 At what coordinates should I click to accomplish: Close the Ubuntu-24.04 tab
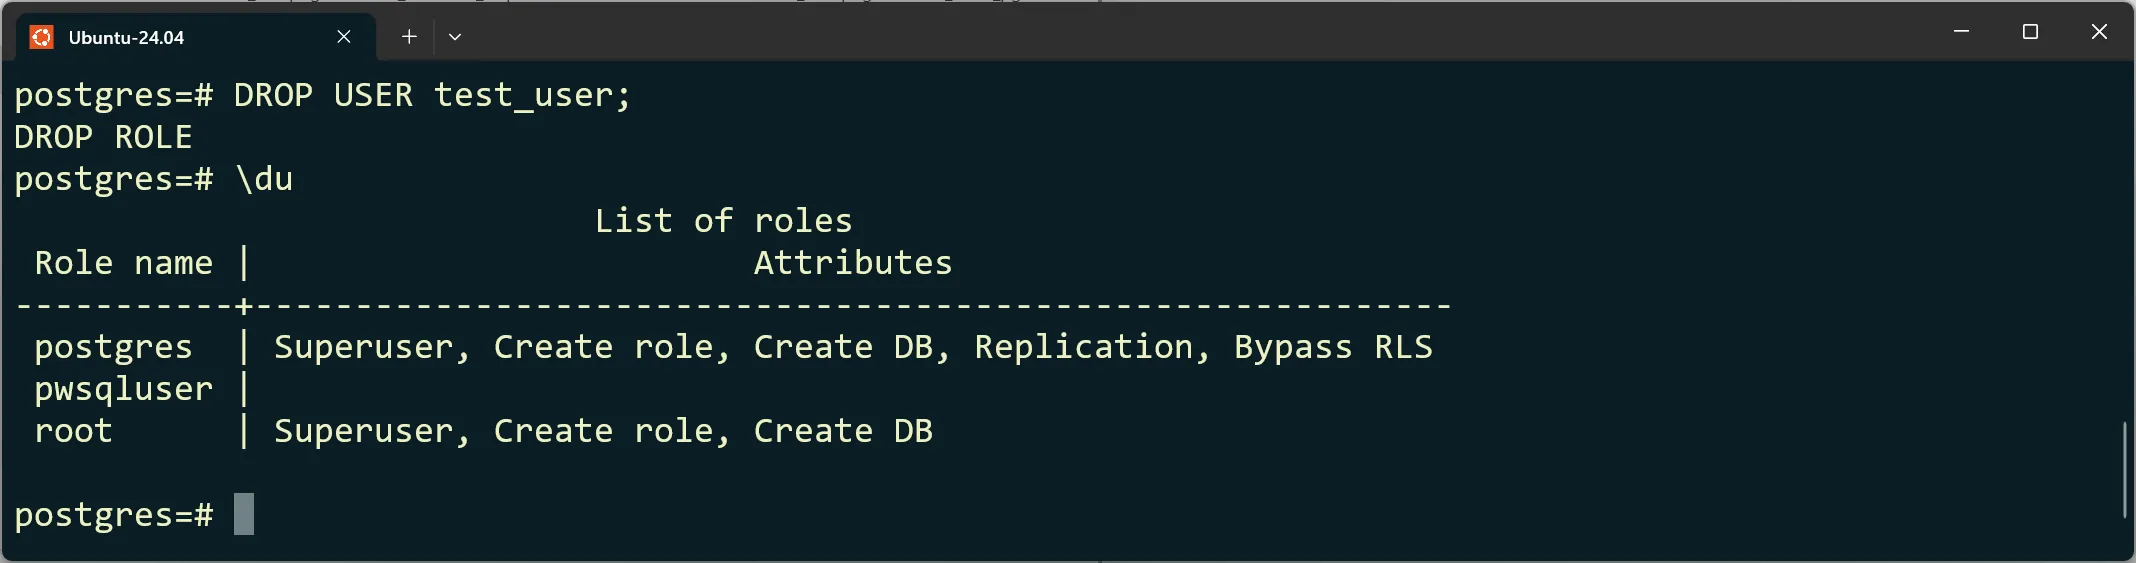(x=343, y=37)
